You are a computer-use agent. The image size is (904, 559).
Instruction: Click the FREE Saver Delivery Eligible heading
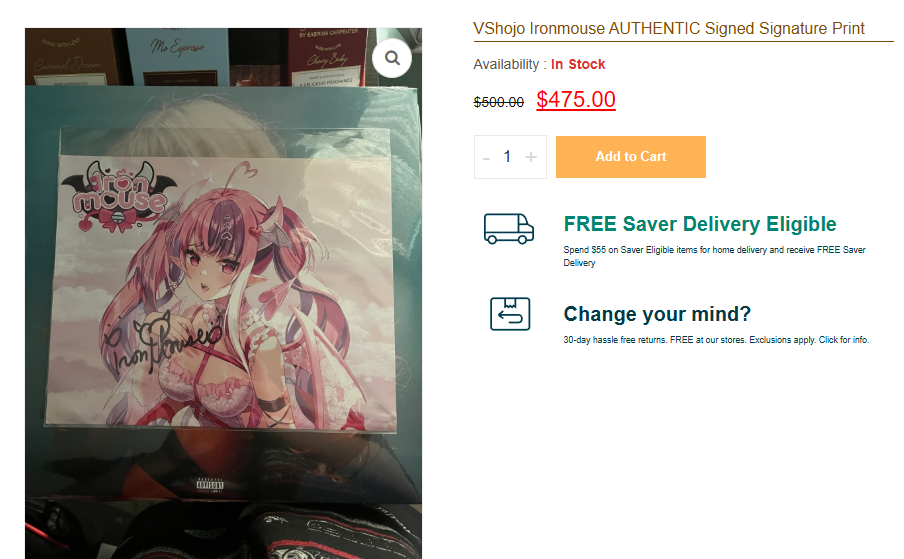700,224
